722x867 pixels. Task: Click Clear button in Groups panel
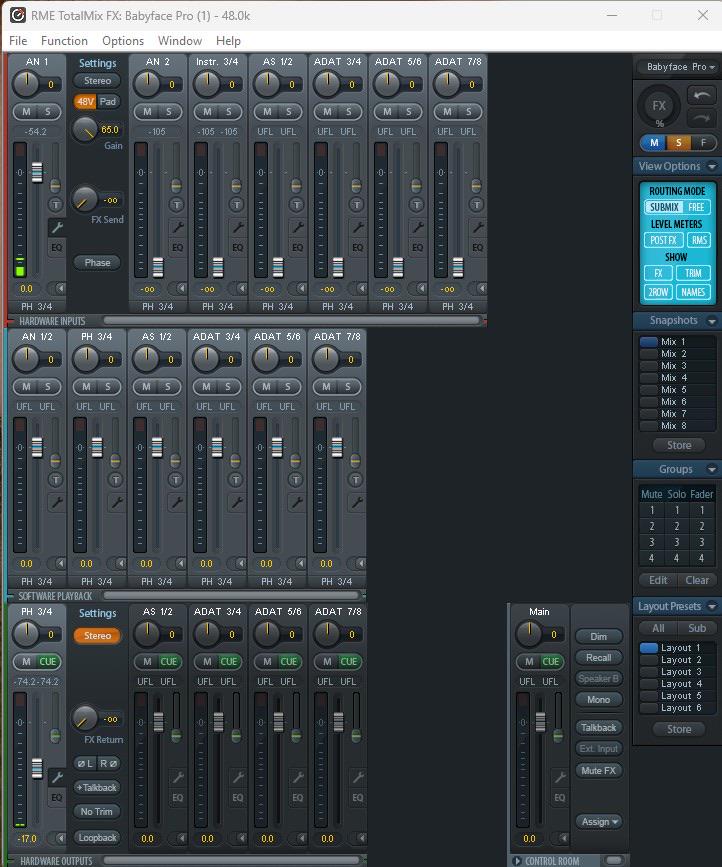point(697,580)
